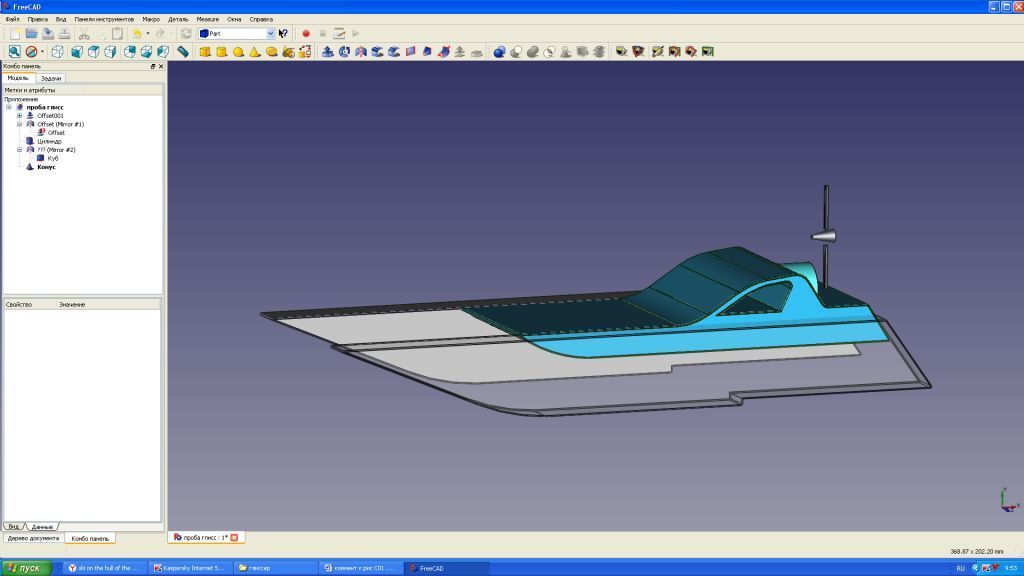This screenshot has height=576, width=1024.
Task: Click the Torus primitive icon
Action: click(x=271, y=51)
